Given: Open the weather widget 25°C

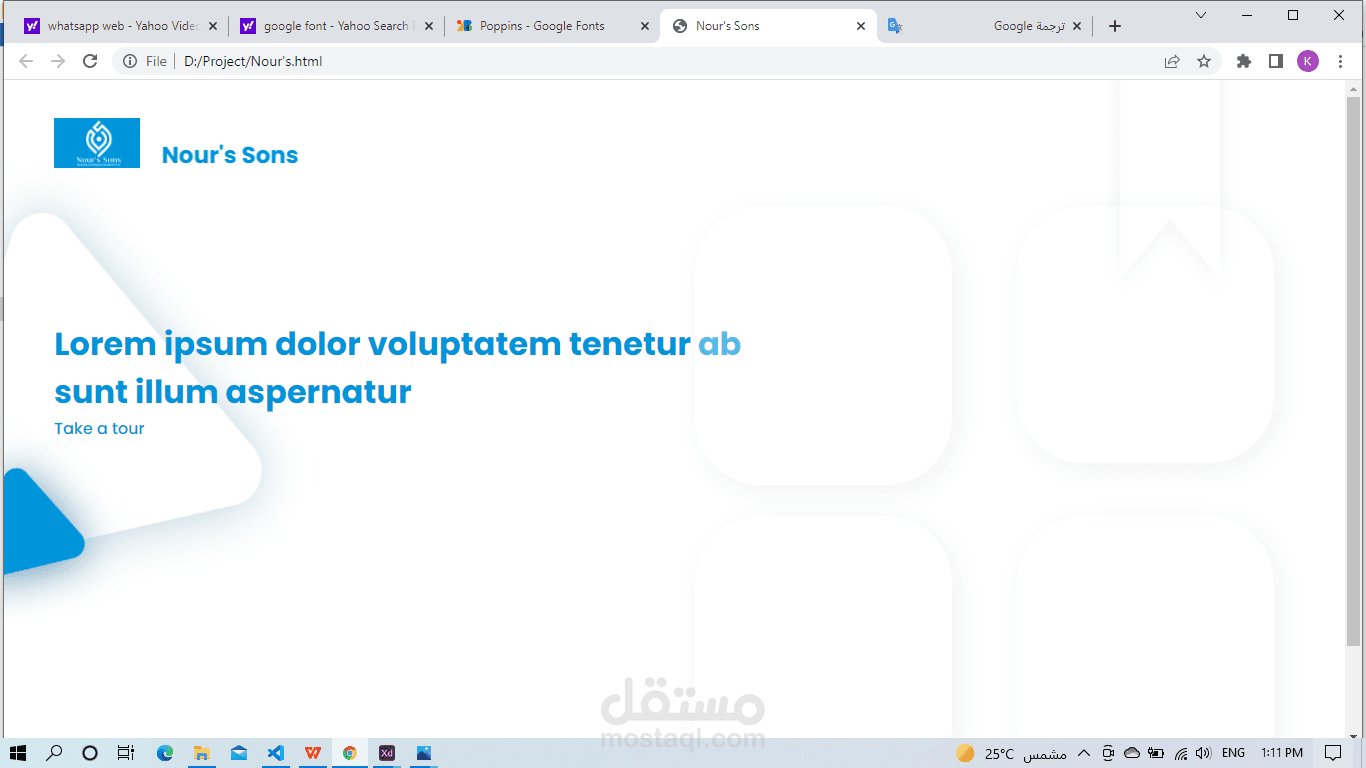Looking at the screenshot, I should 1011,753.
